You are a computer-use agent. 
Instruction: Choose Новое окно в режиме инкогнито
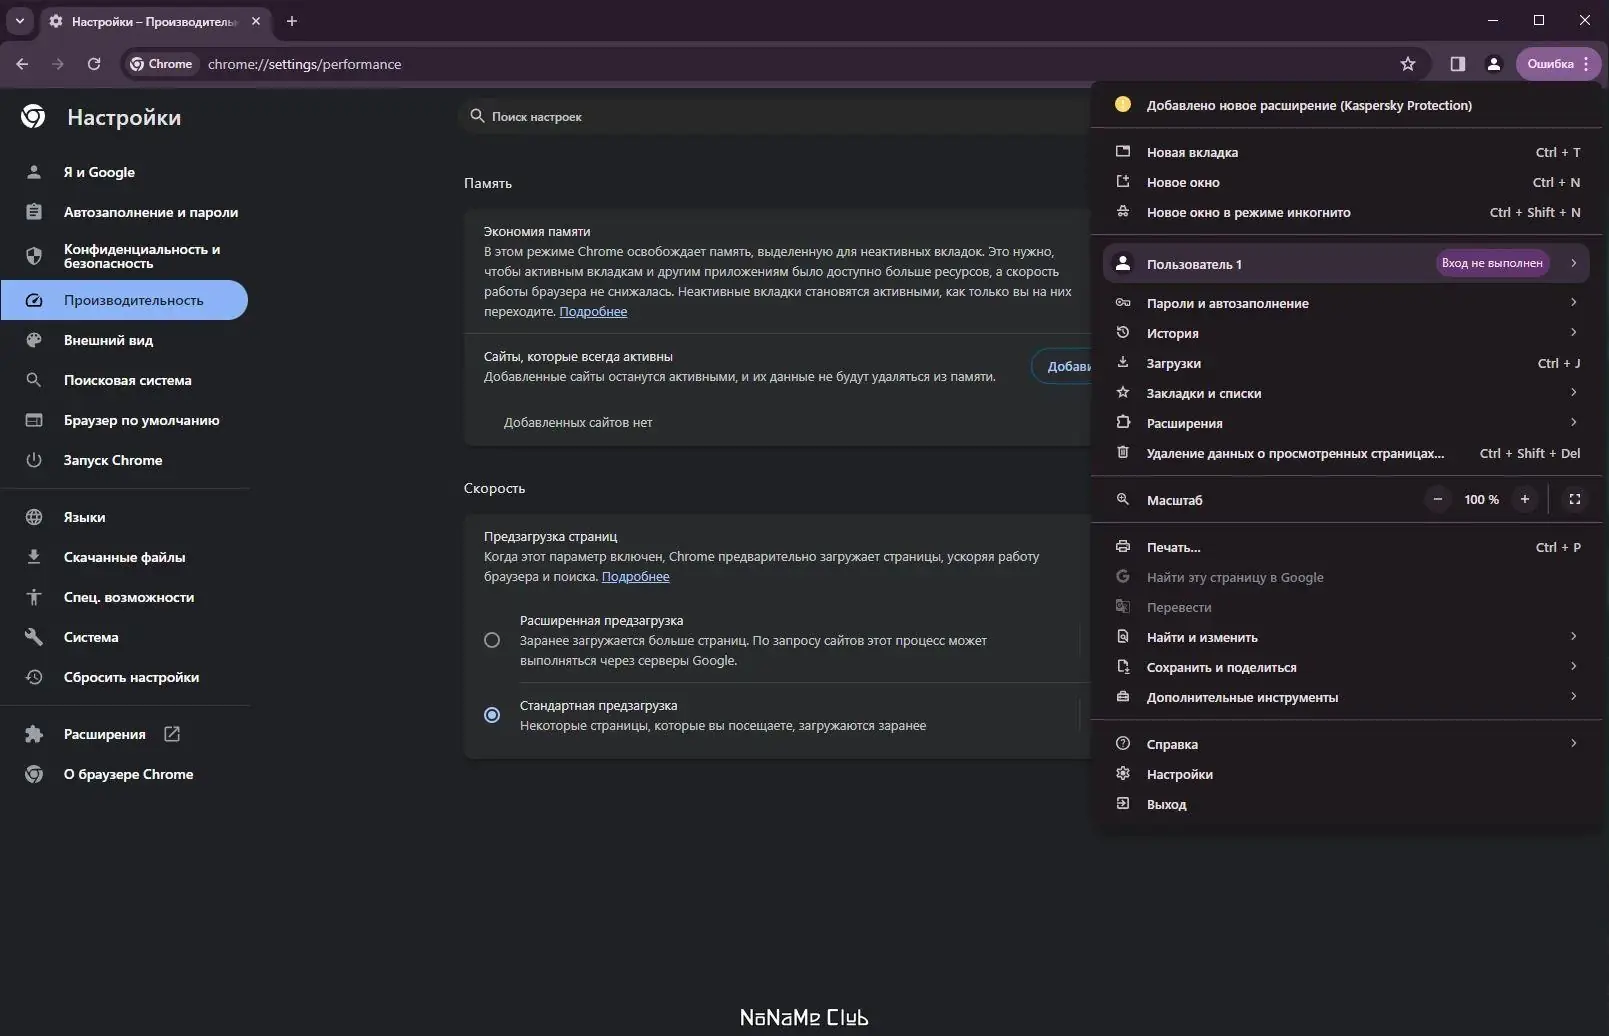(x=1248, y=212)
